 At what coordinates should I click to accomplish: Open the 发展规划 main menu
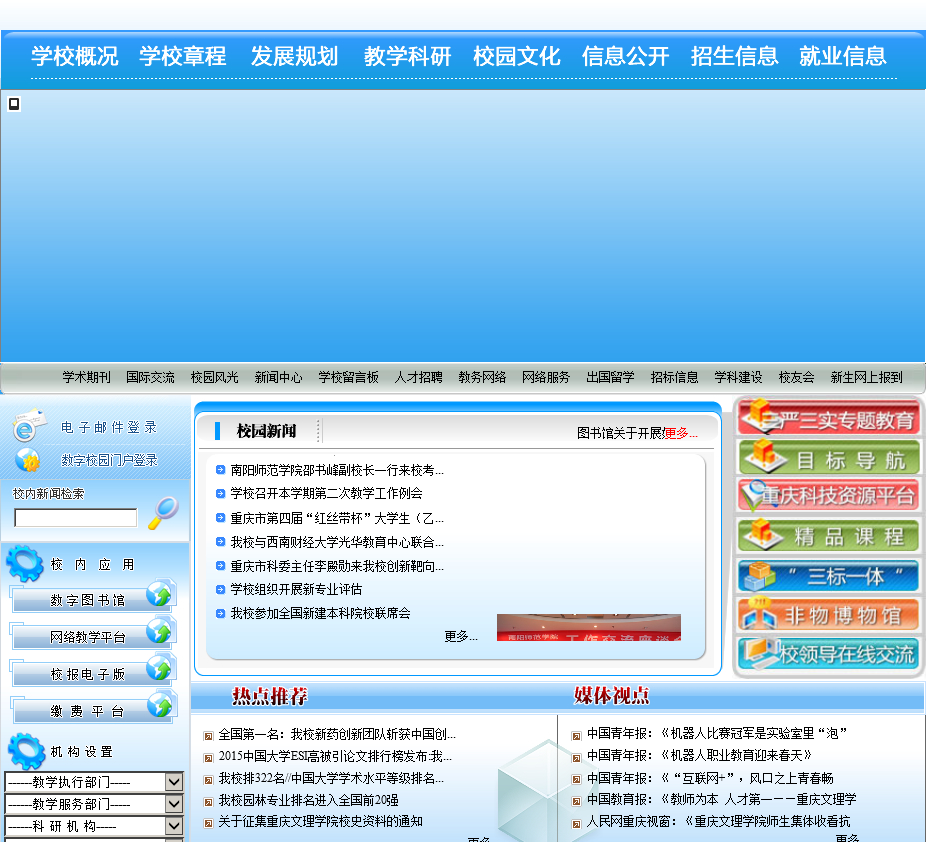[x=294, y=56]
